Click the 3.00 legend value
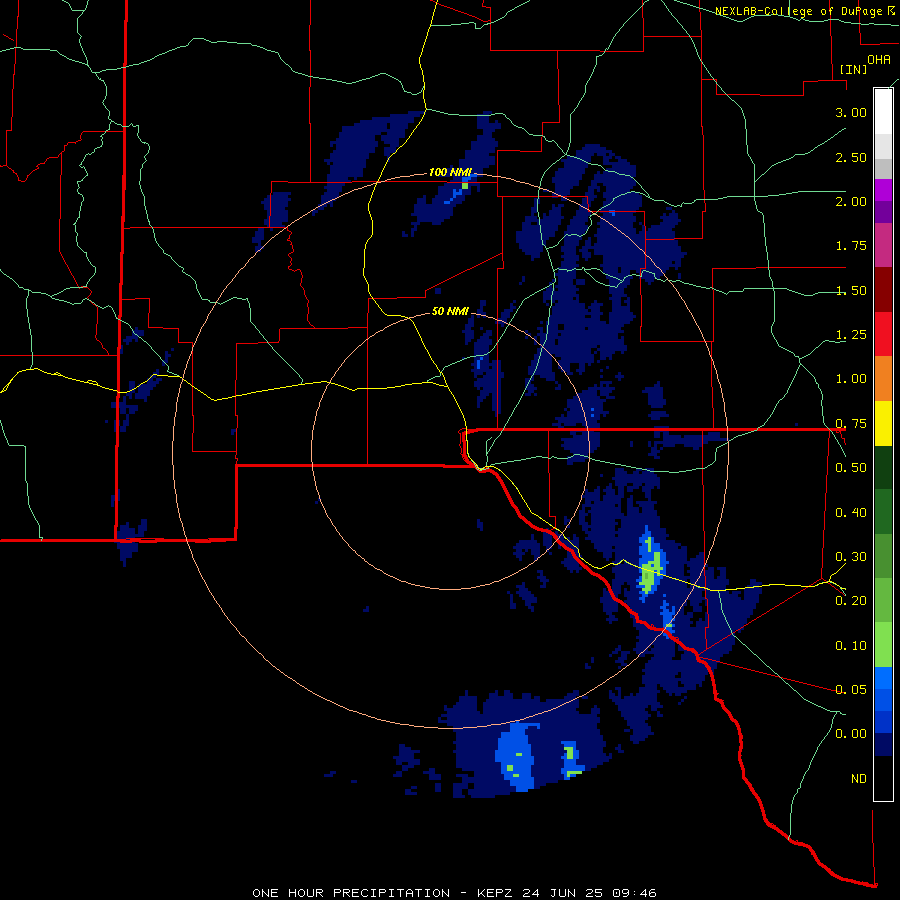The height and width of the screenshot is (900, 900). click(851, 112)
